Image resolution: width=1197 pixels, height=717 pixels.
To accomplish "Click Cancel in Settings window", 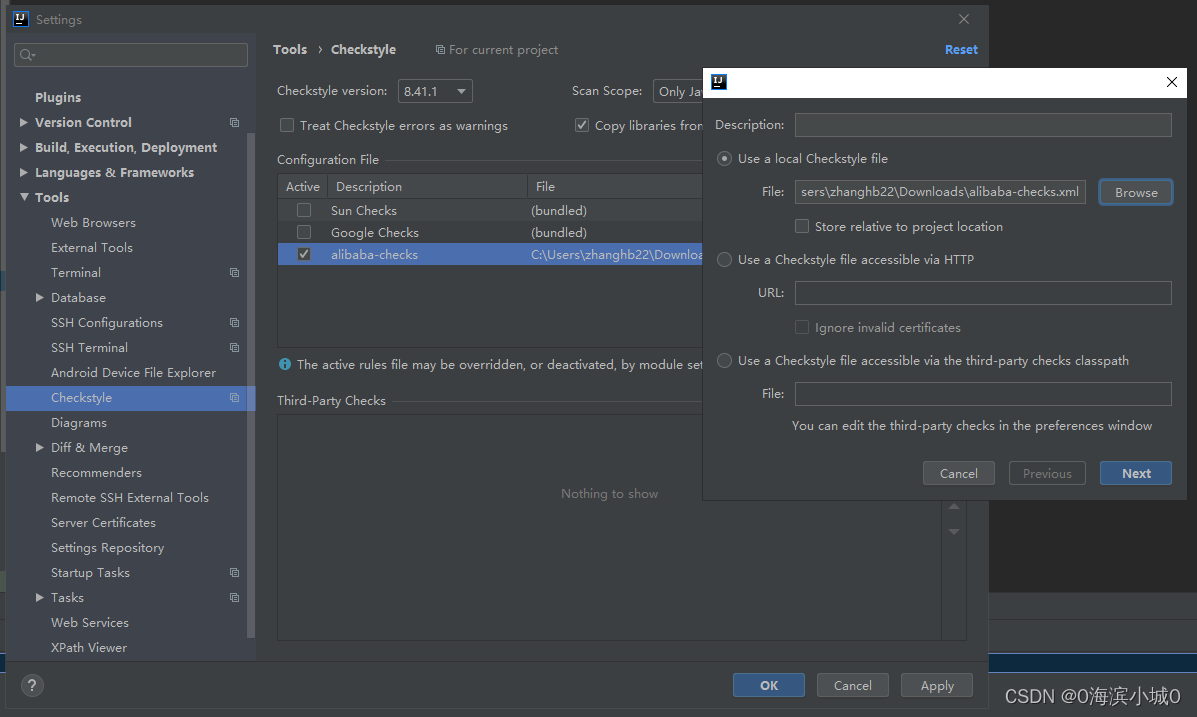I will point(853,685).
